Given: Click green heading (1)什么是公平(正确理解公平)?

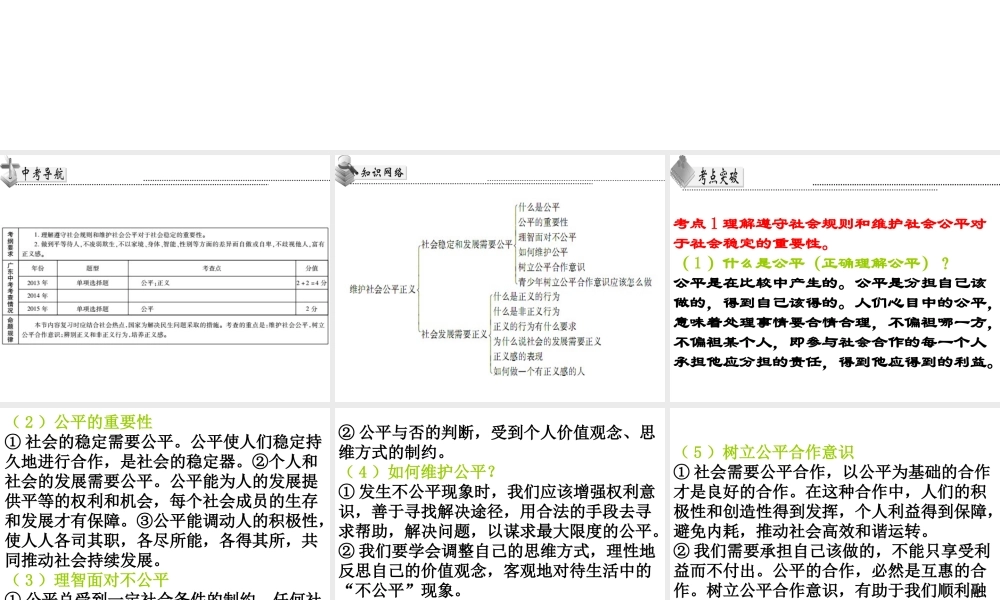Looking at the screenshot, I should (x=815, y=263).
